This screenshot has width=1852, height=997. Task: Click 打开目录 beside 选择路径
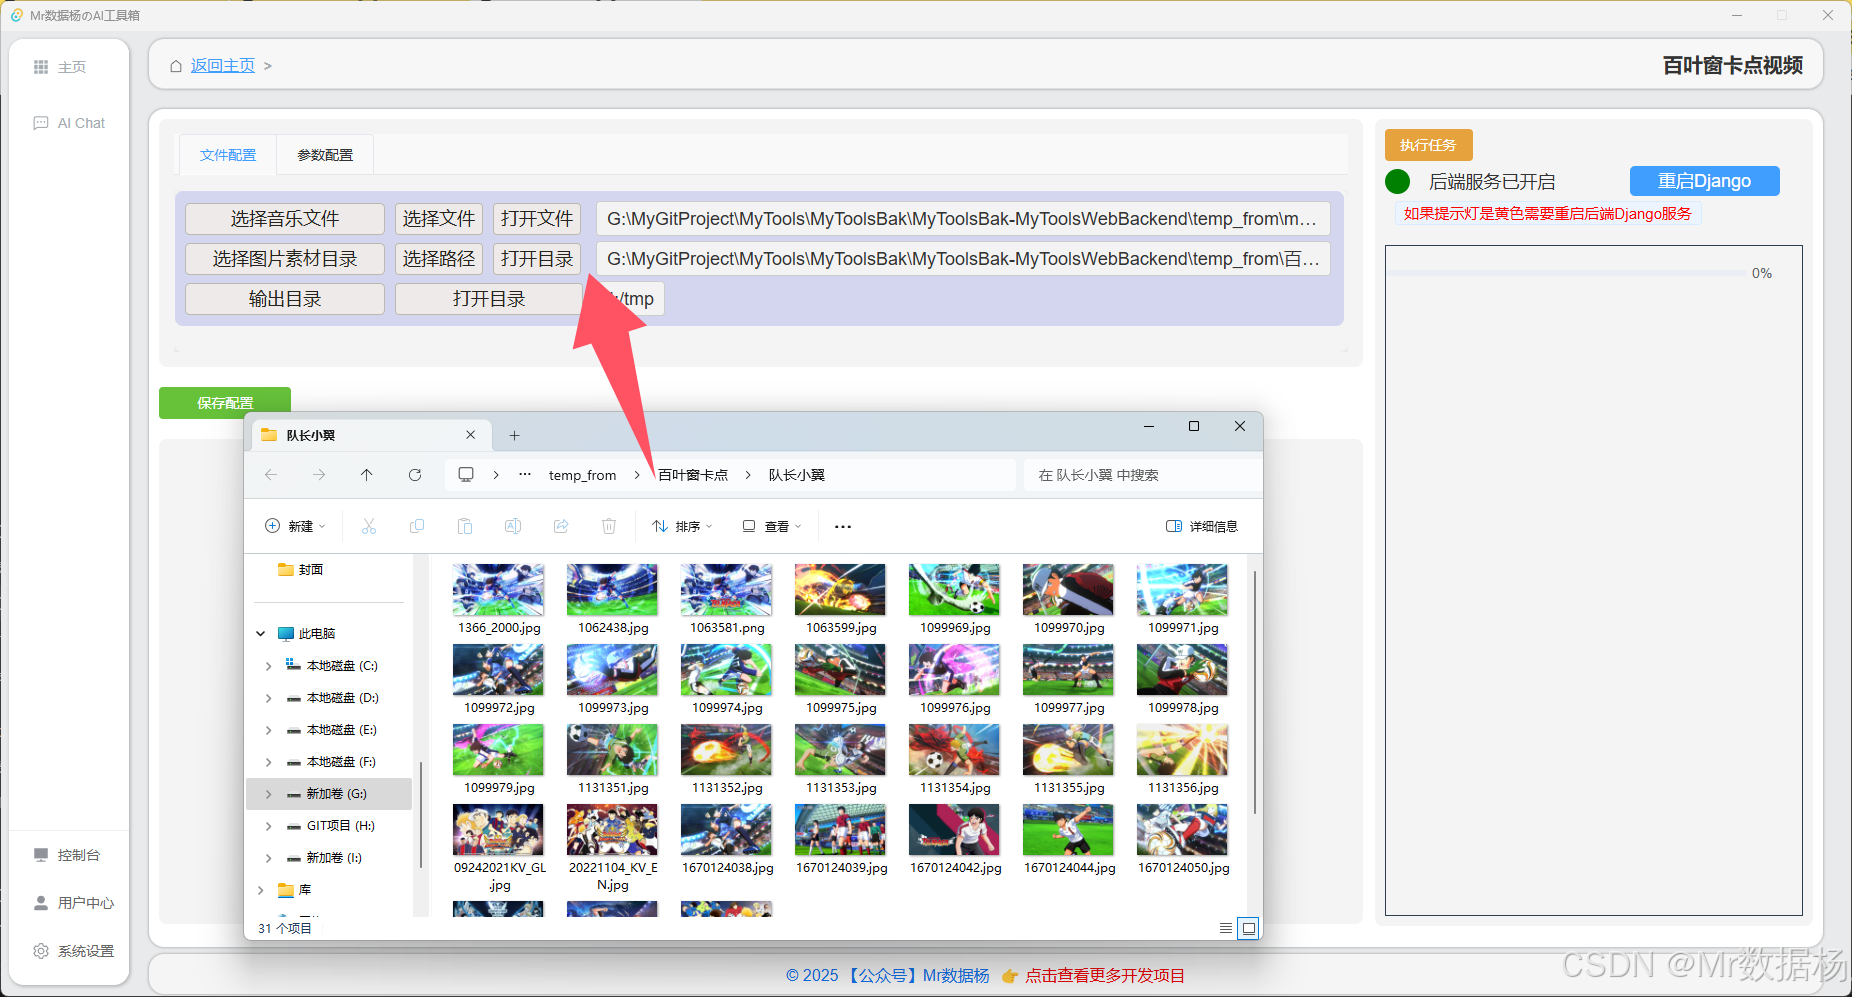pos(537,259)
